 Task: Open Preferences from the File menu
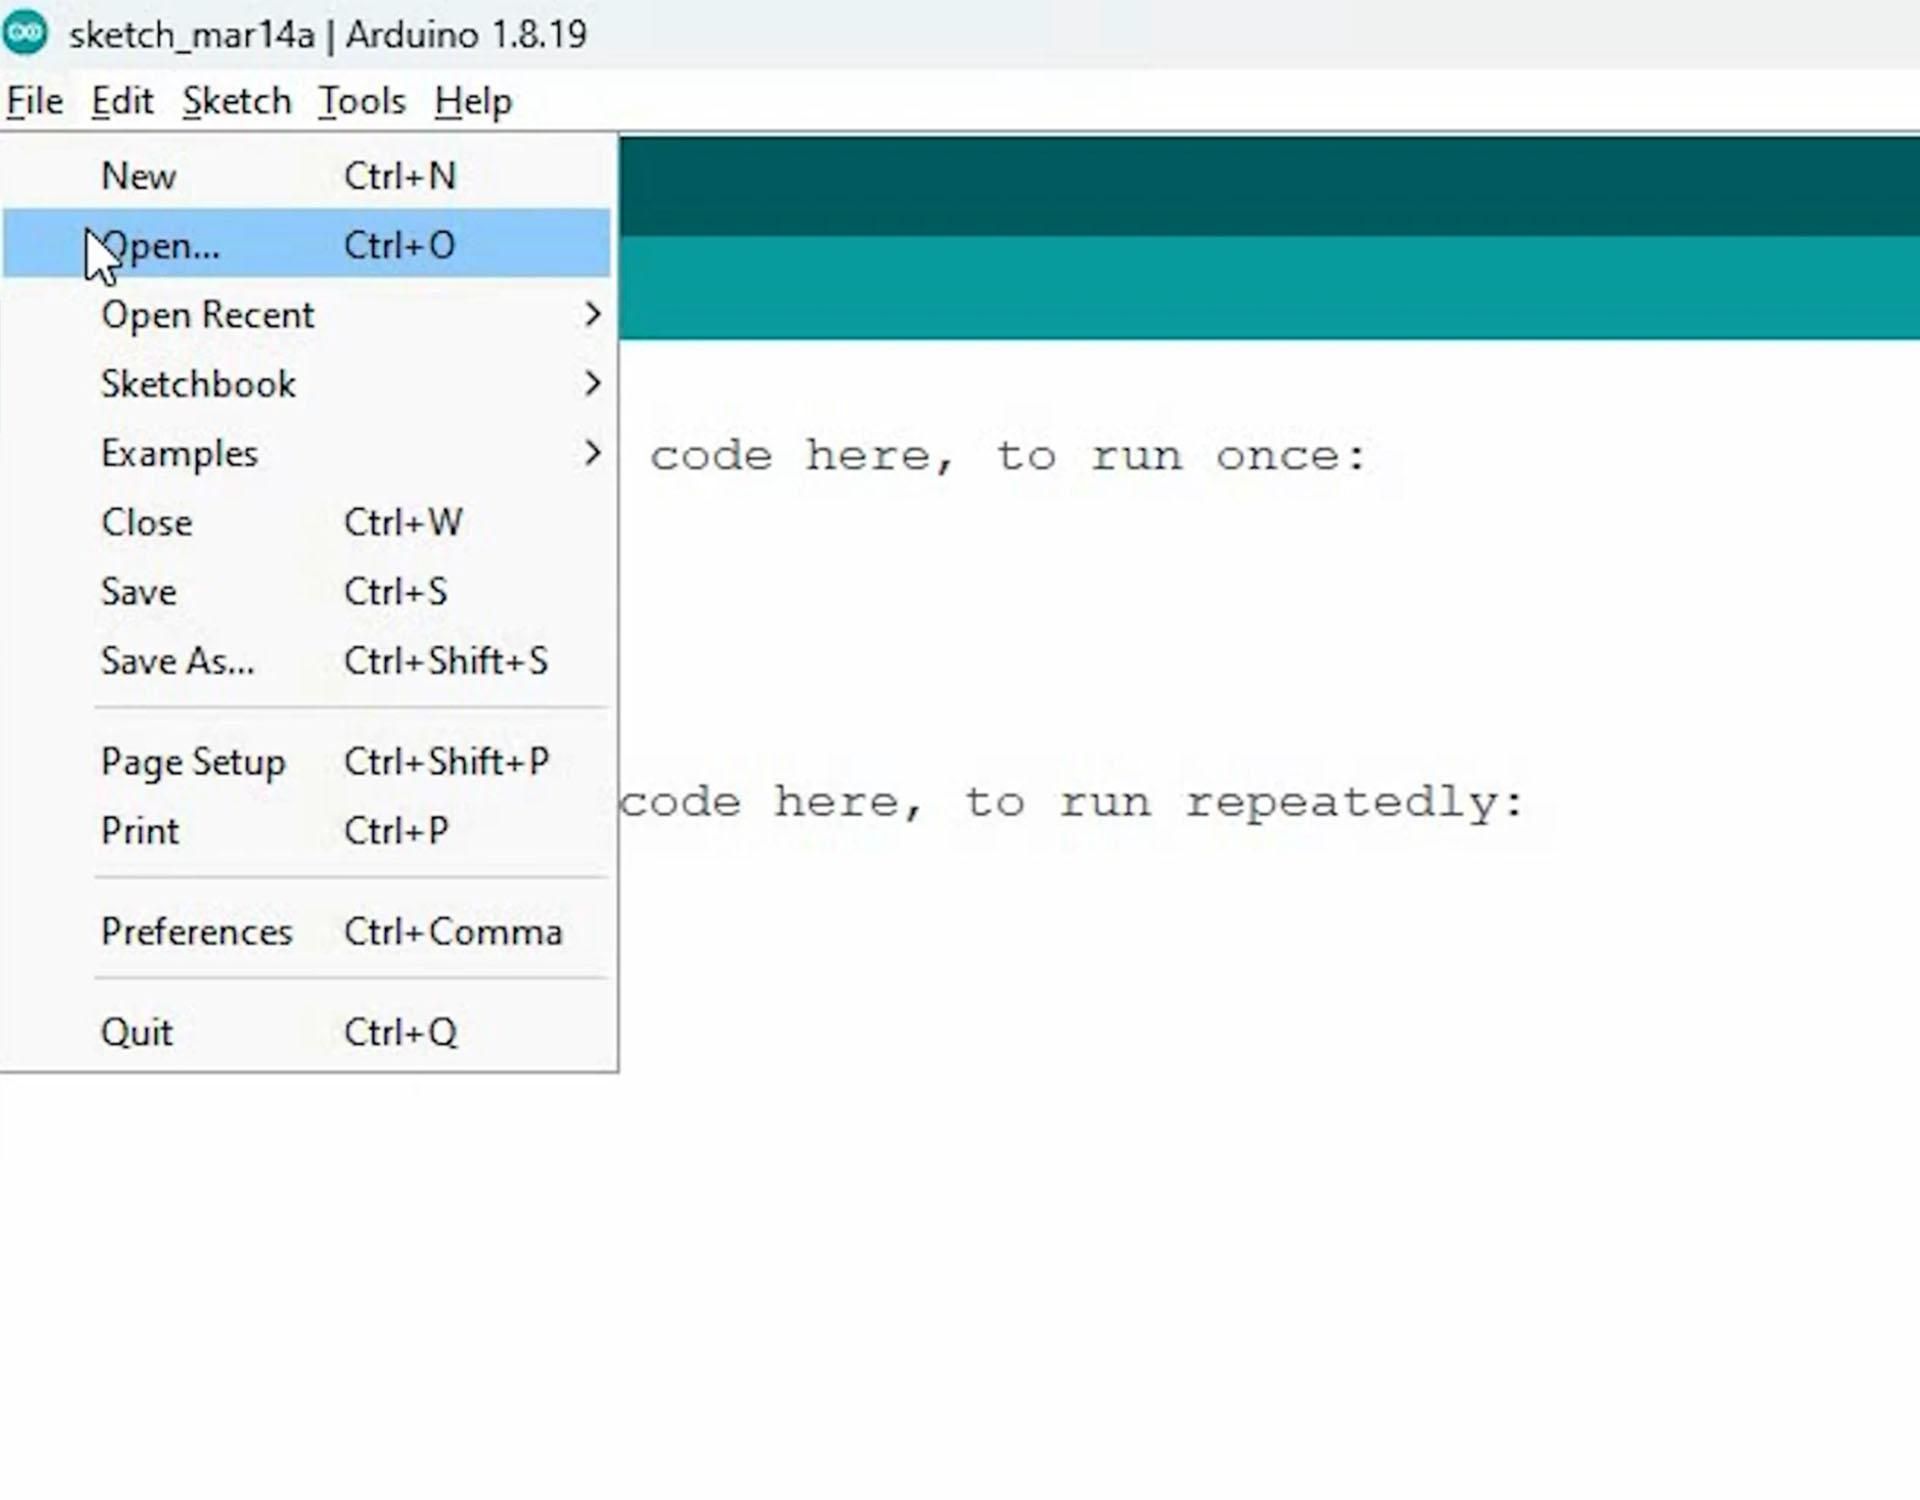[306, 931]
